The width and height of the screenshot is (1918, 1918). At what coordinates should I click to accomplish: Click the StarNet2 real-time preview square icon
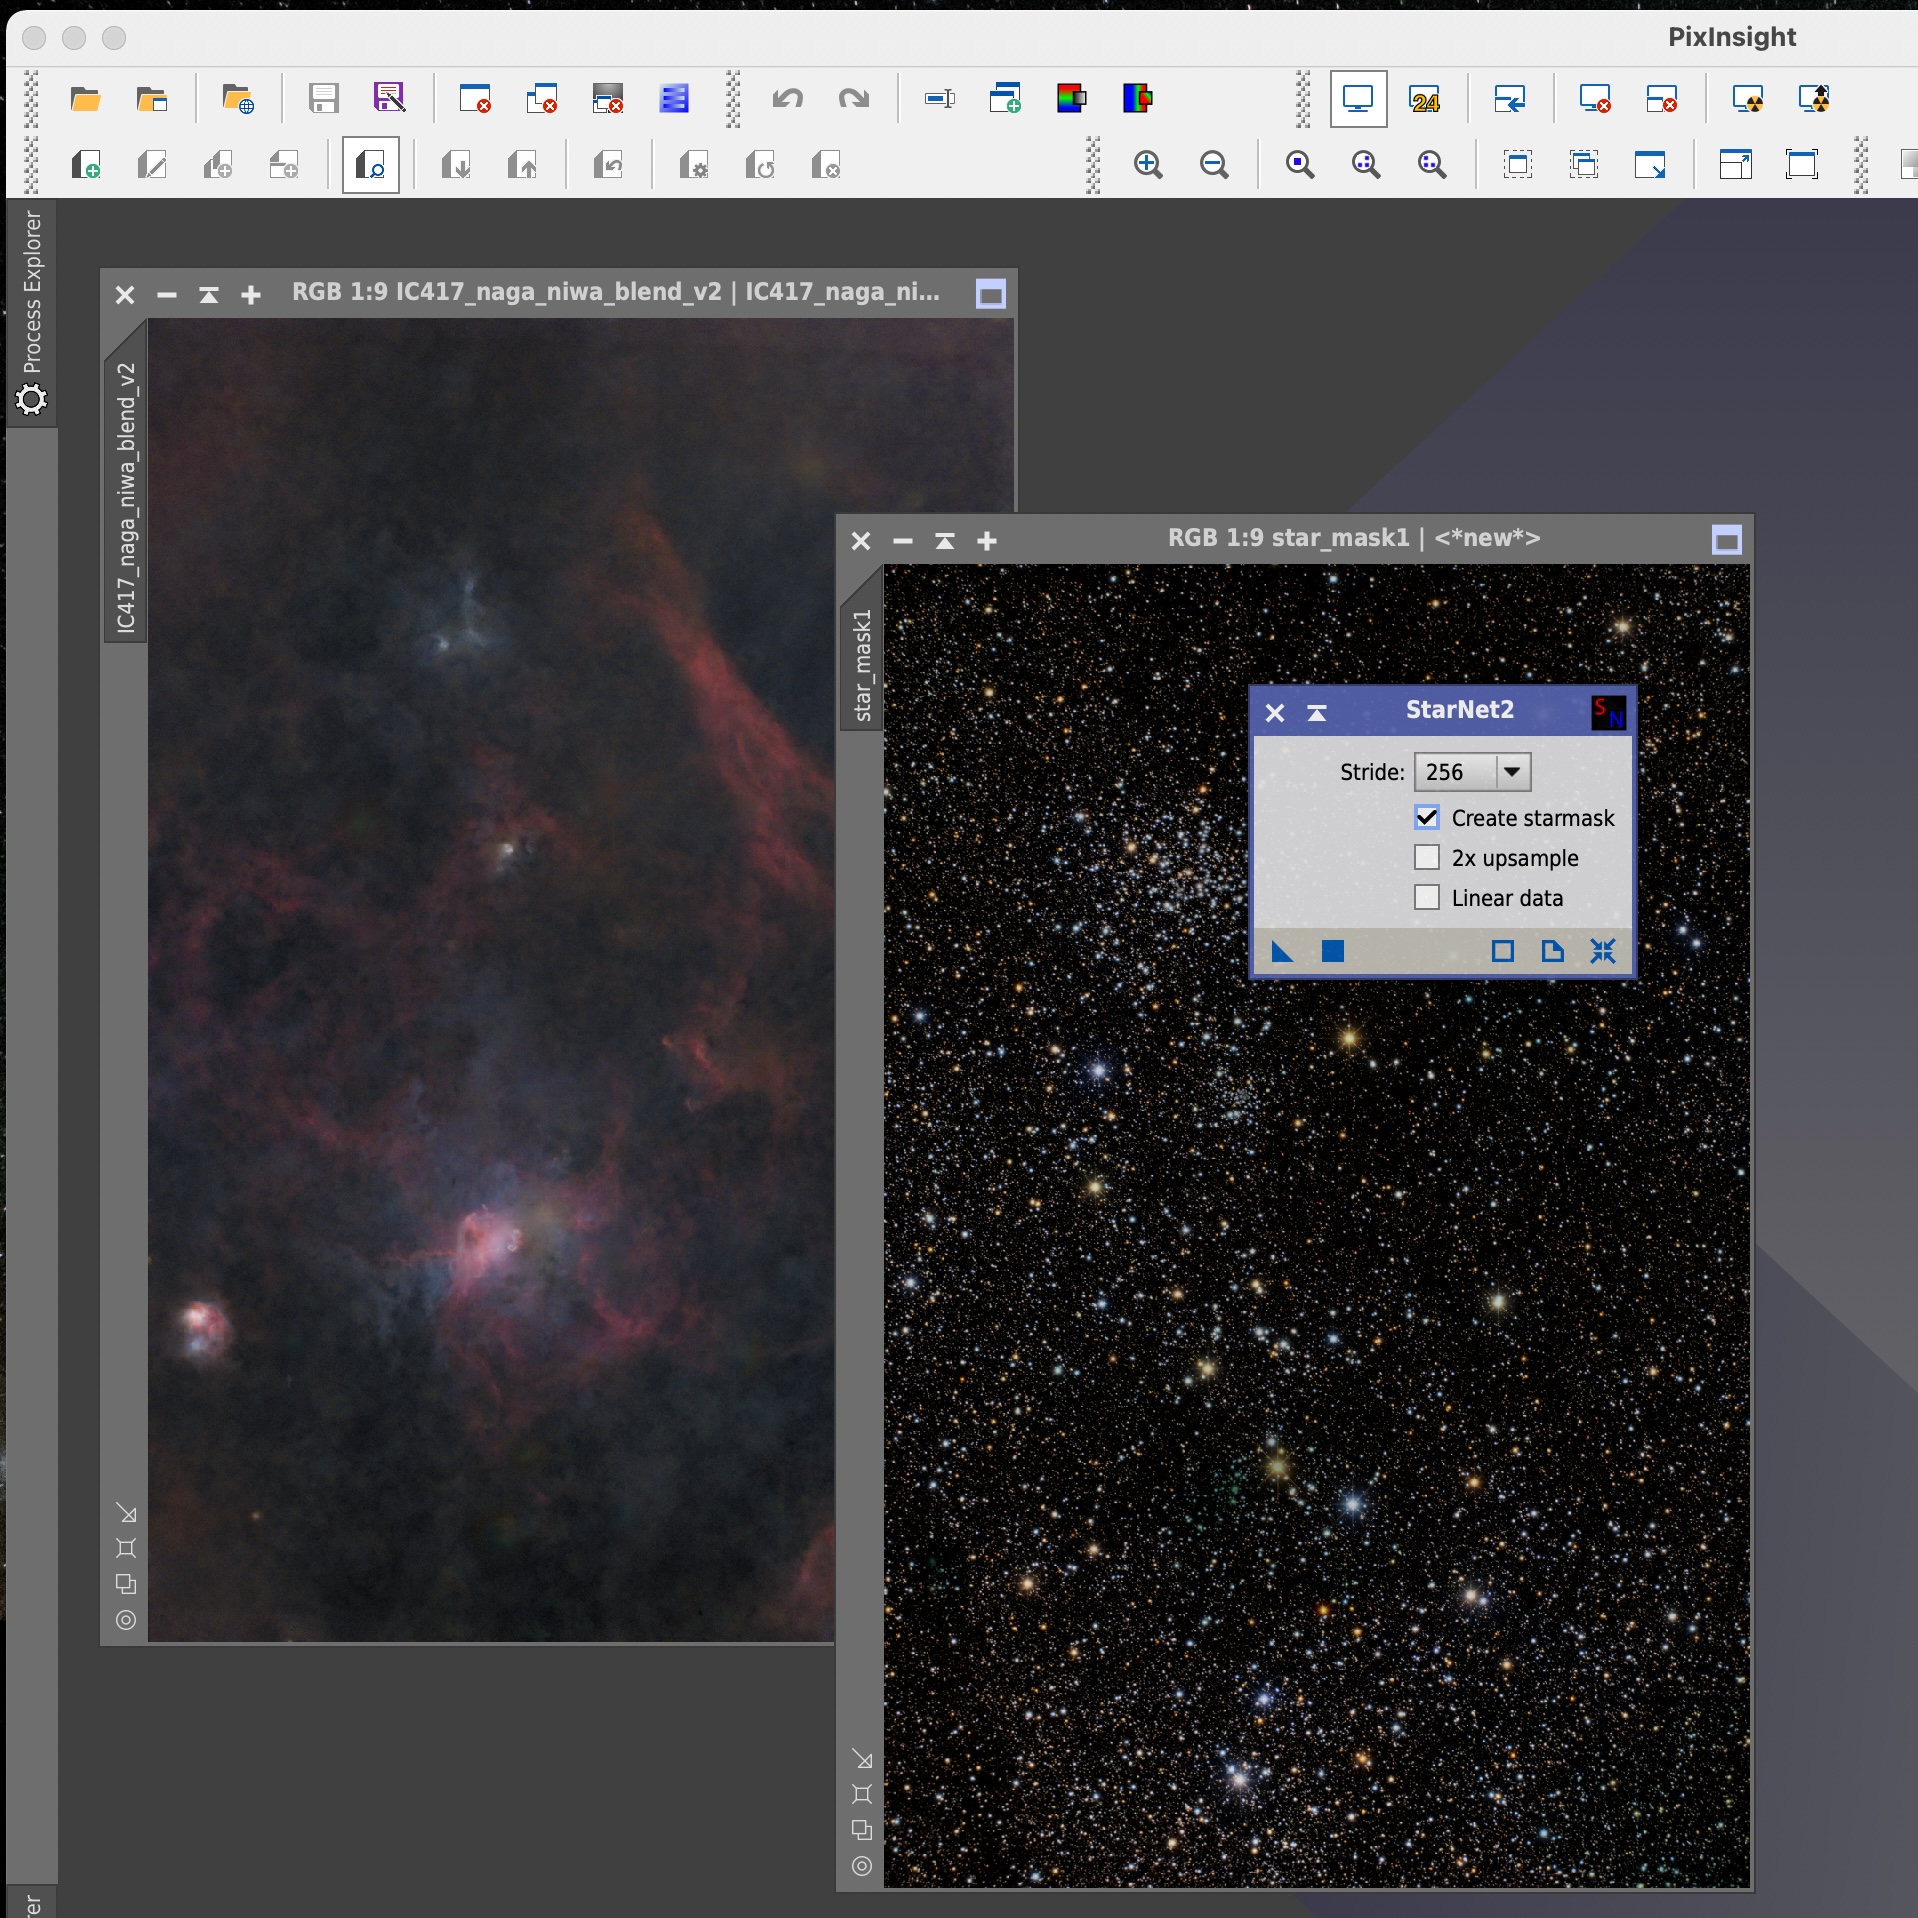coord(1502,951)
